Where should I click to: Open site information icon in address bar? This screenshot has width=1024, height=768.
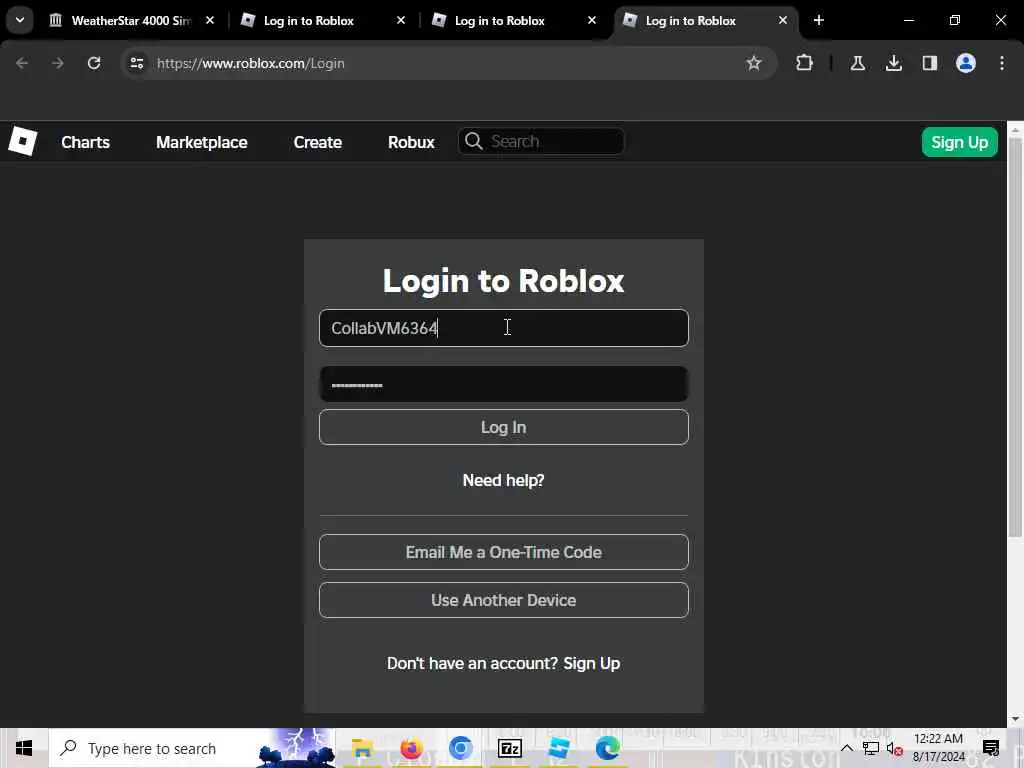(x=136, y=63)
